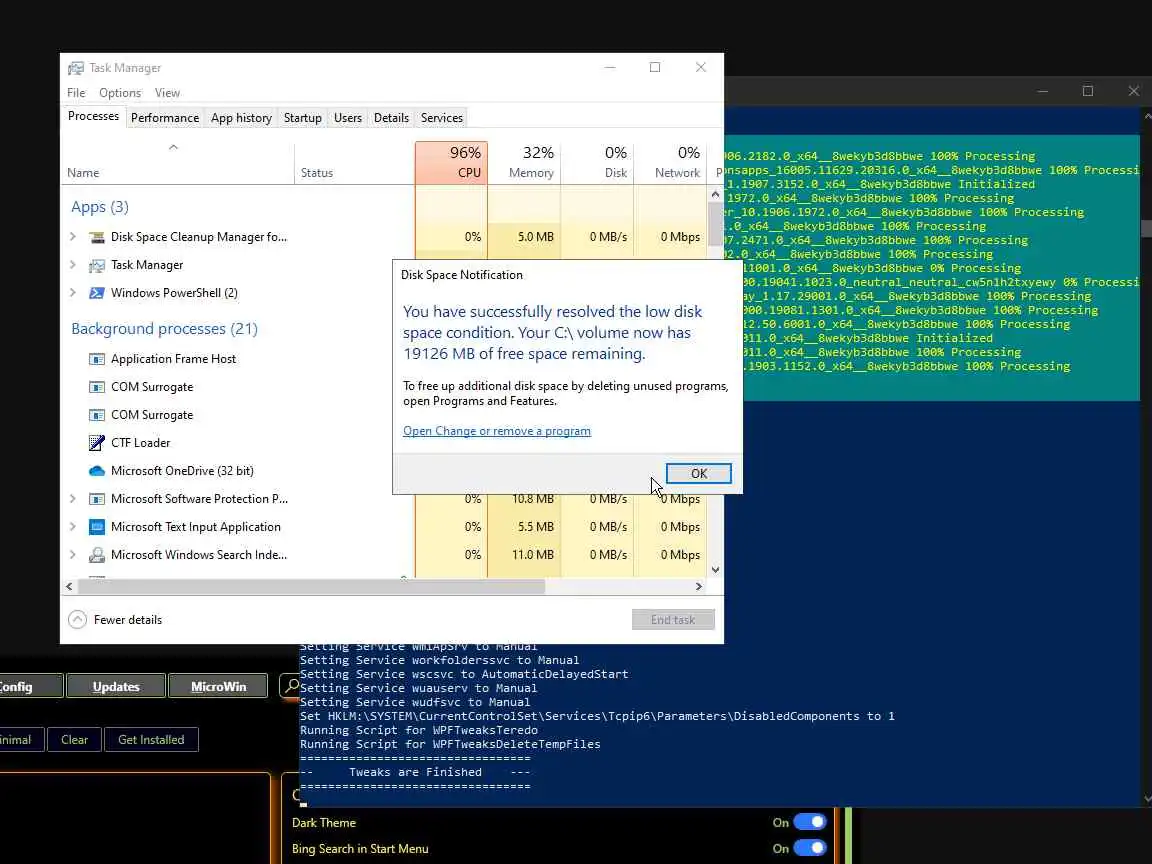Expand the Disk Space Cleanup Manager row

pyautogui.click(x=73, y=237)
